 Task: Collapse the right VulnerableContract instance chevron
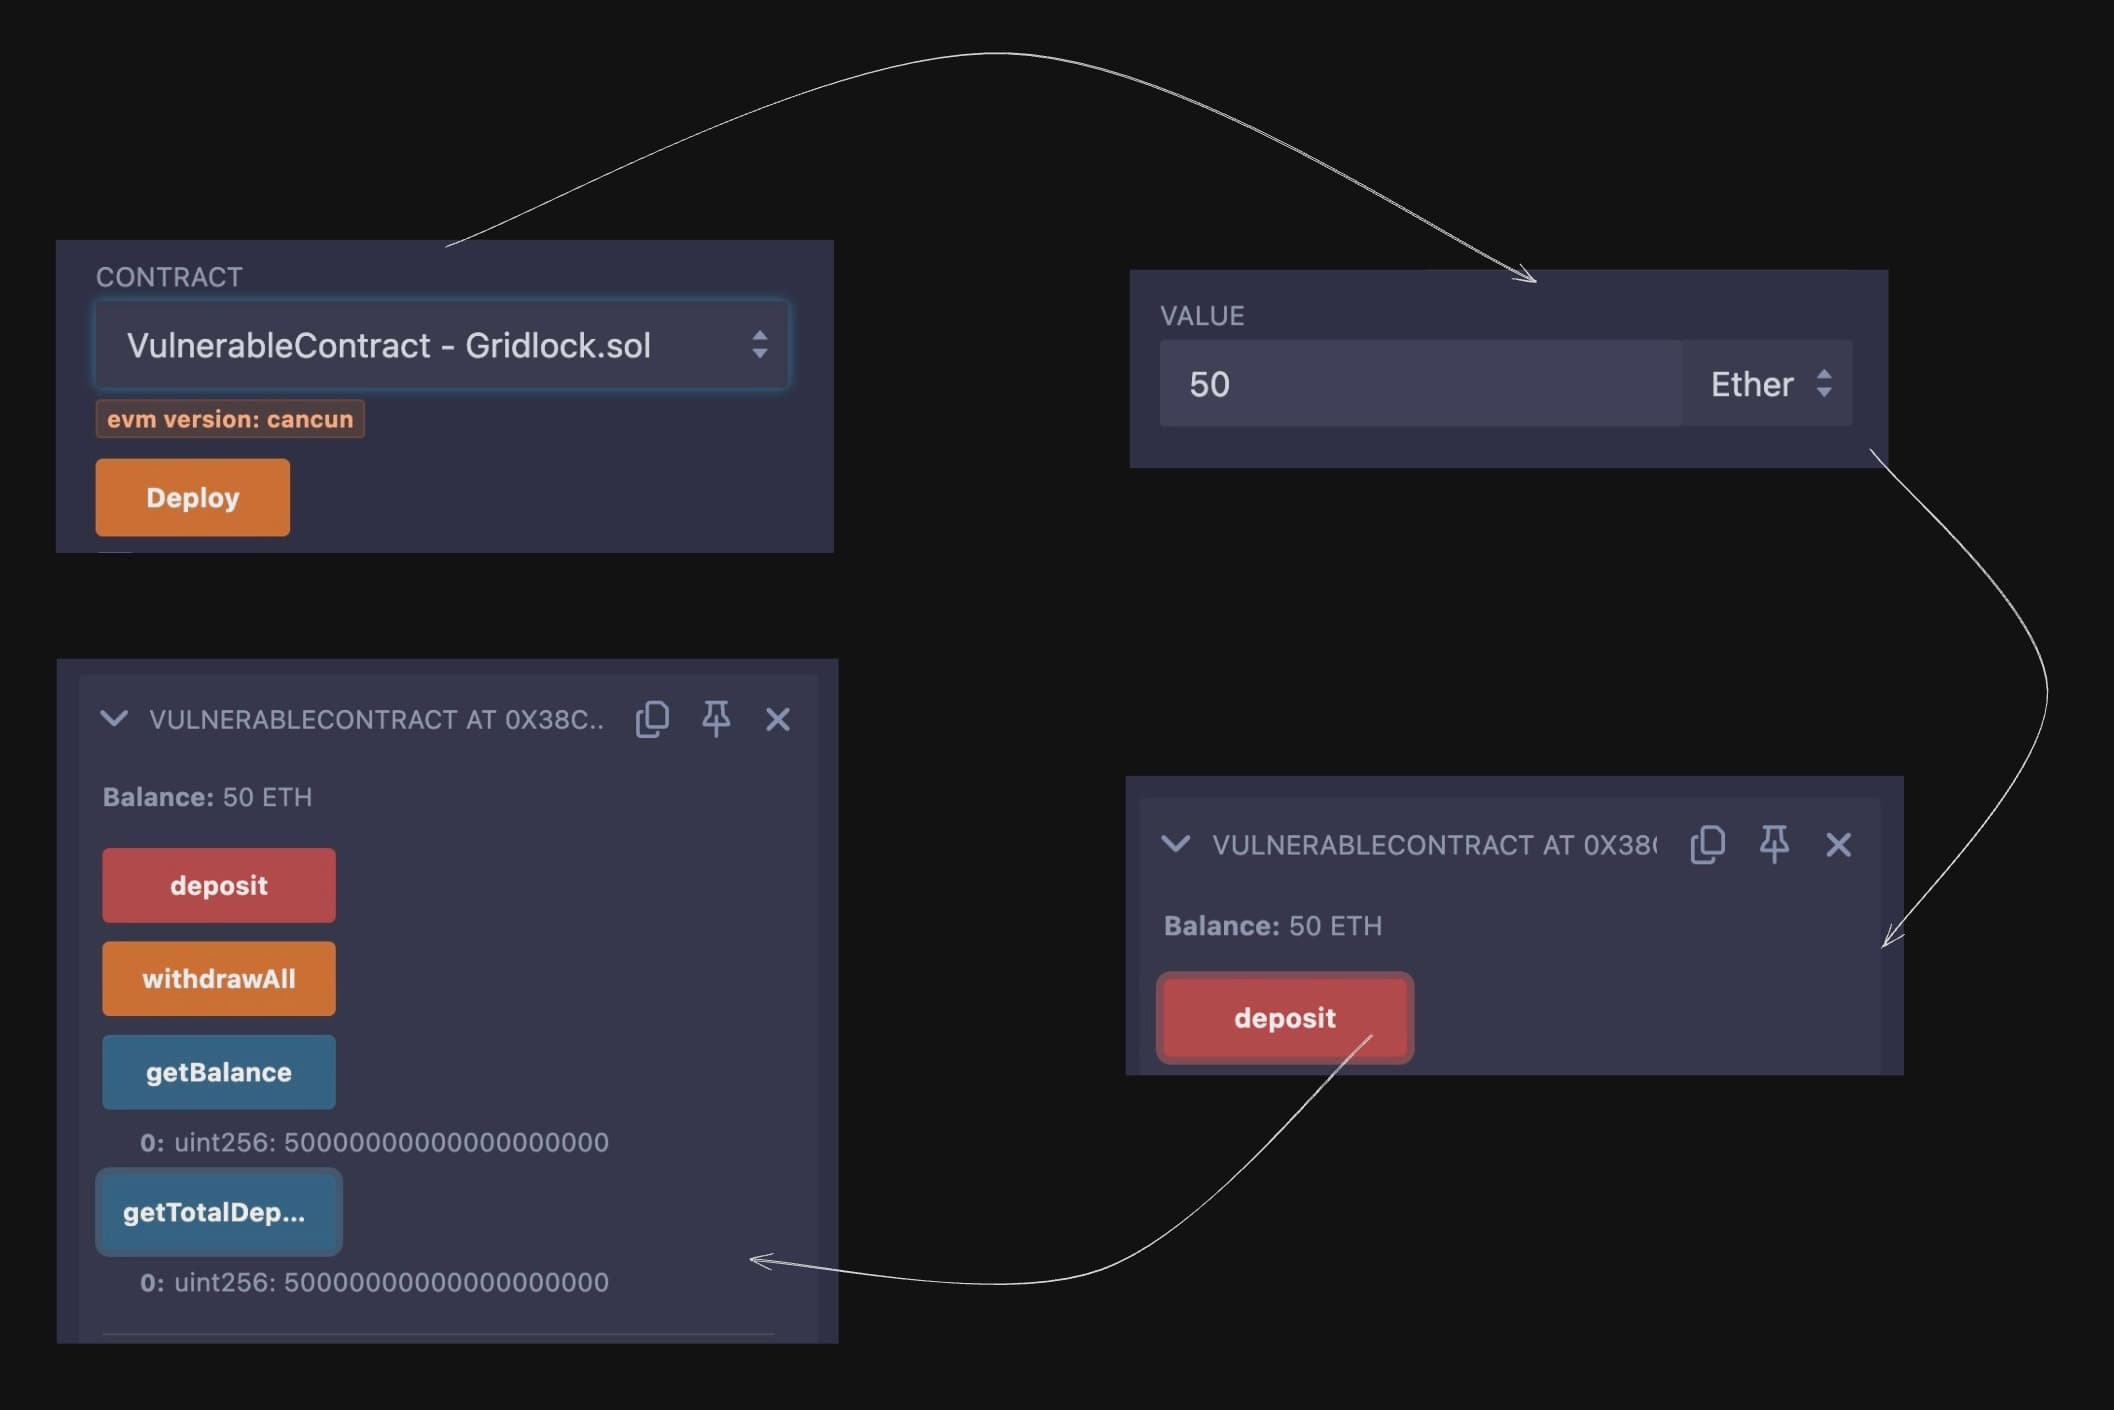point(1176,844)
